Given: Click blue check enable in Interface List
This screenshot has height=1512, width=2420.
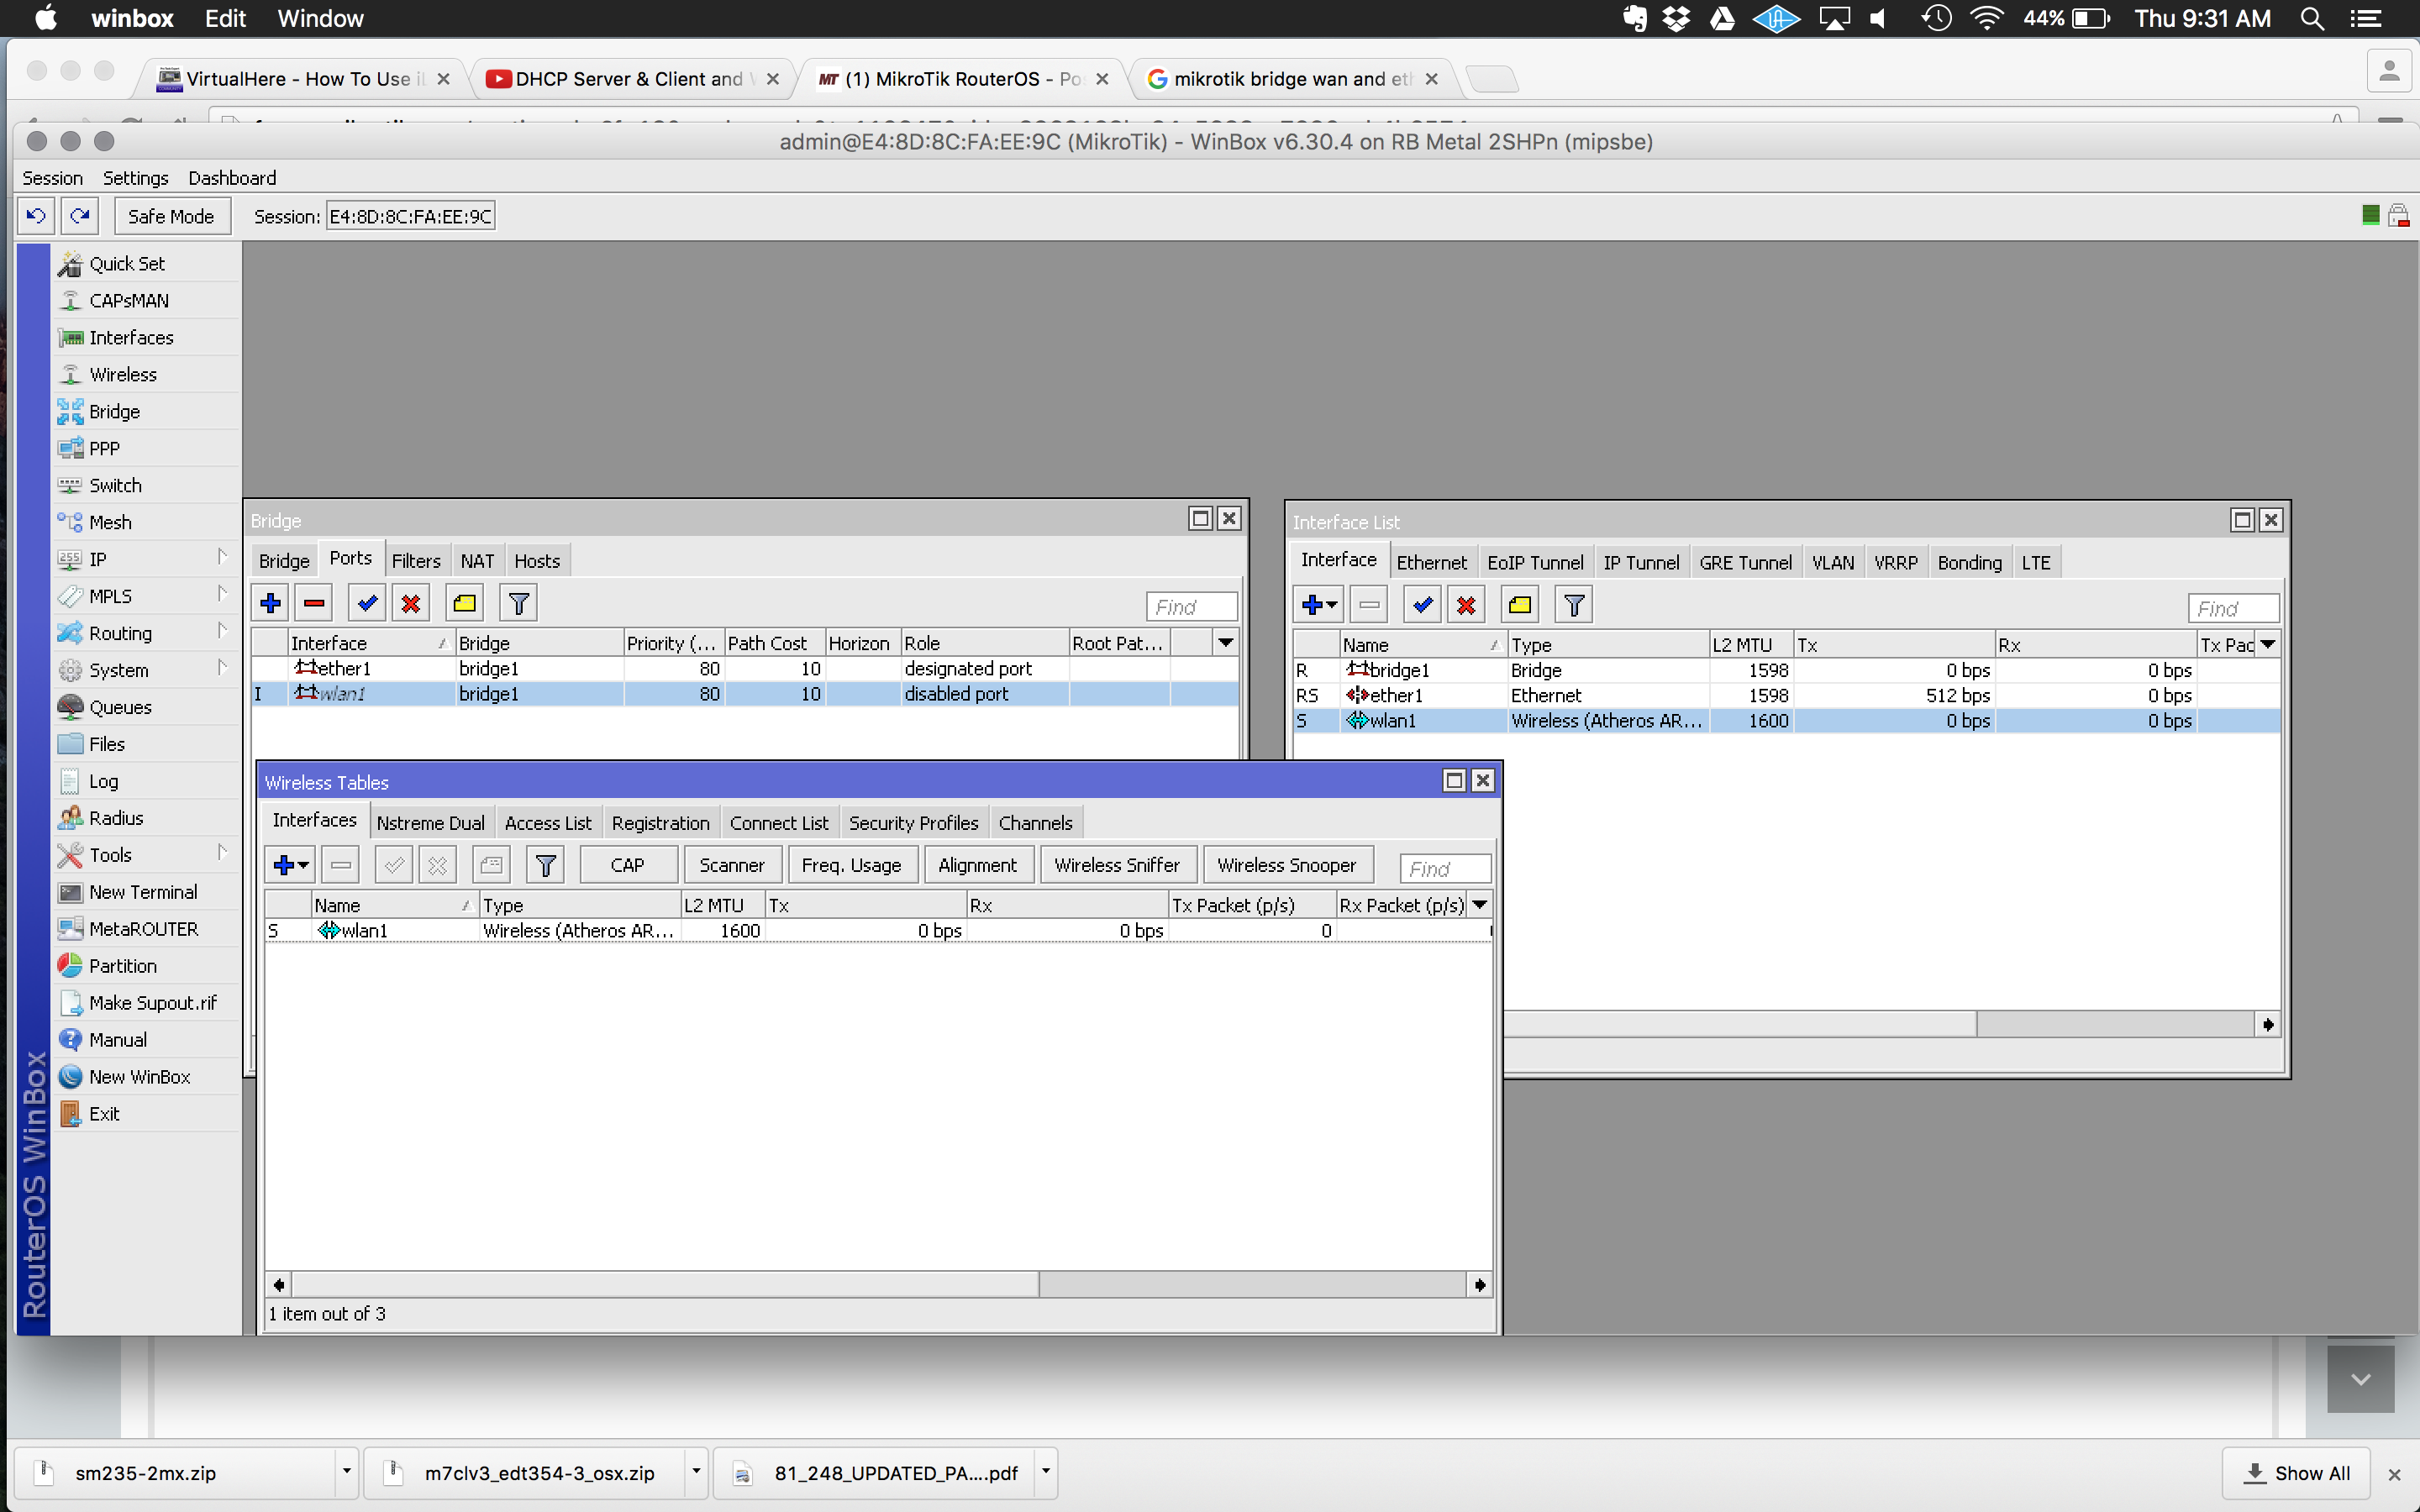Looking at the screenshot, I should click(1422, 605).
